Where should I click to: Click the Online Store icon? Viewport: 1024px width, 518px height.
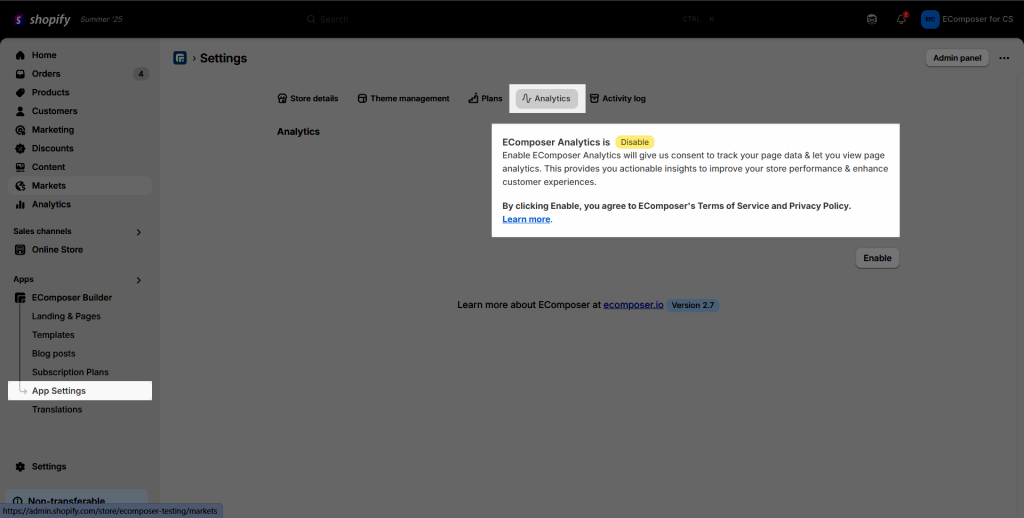(x=20, y=250)
